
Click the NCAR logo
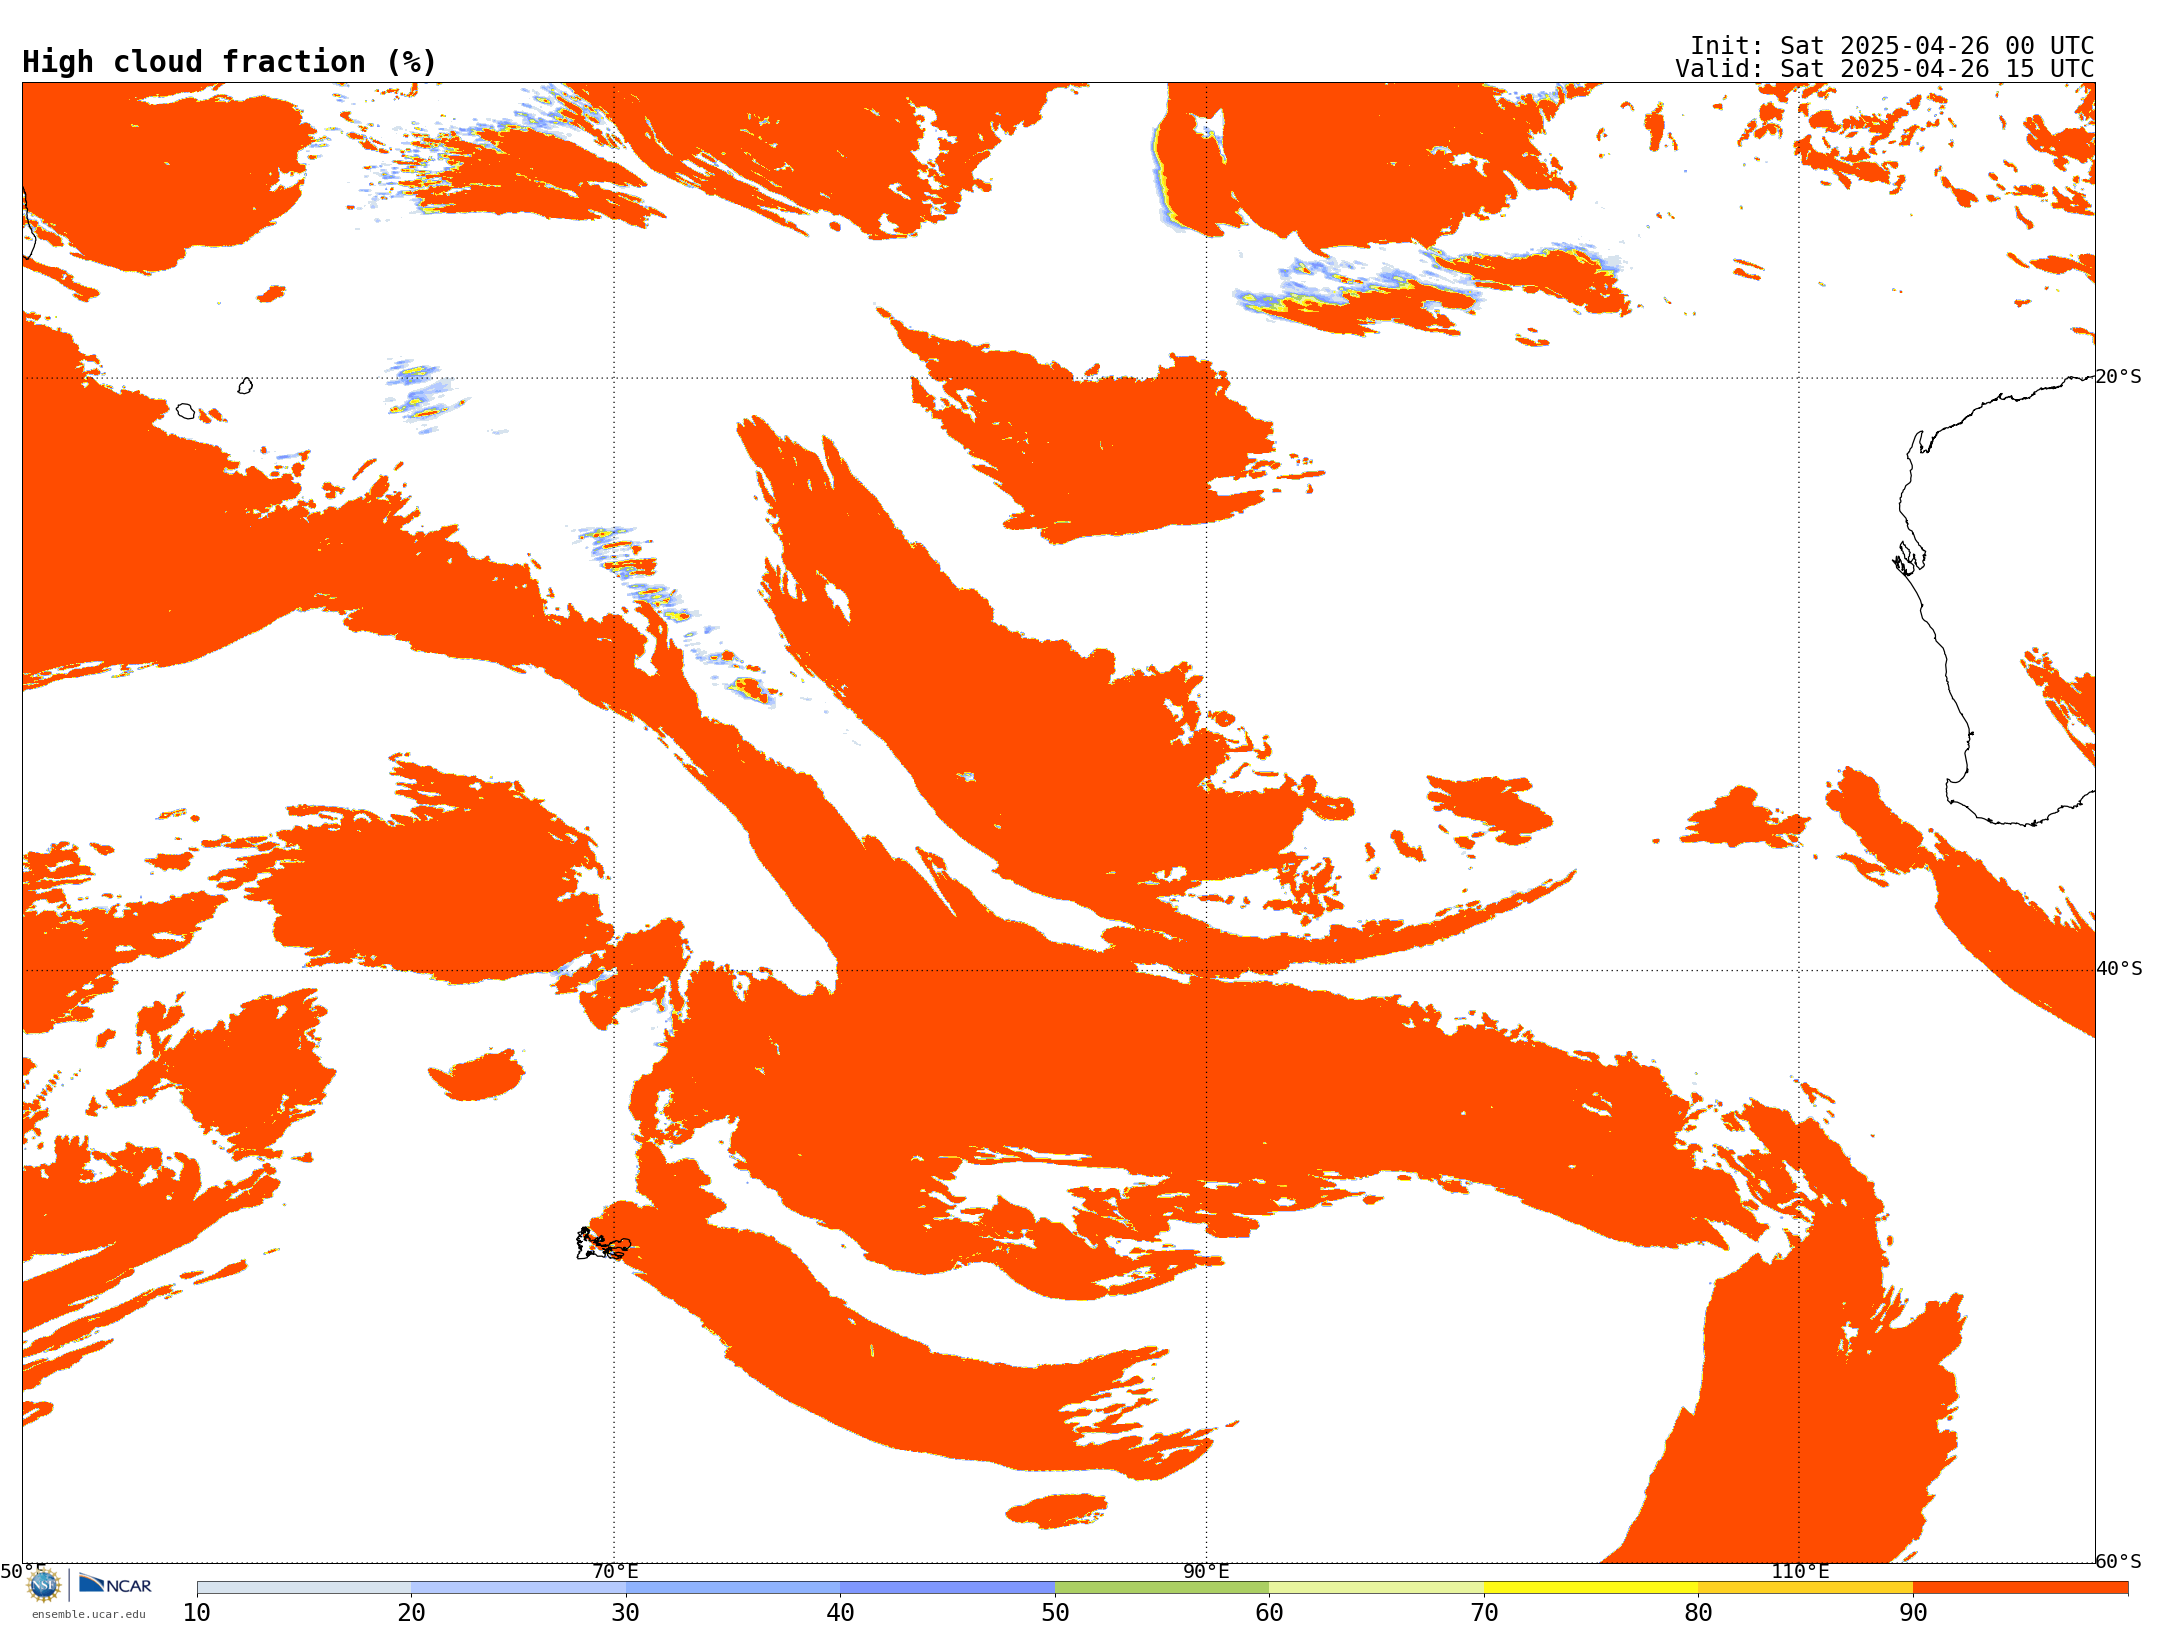[115, 1584]
